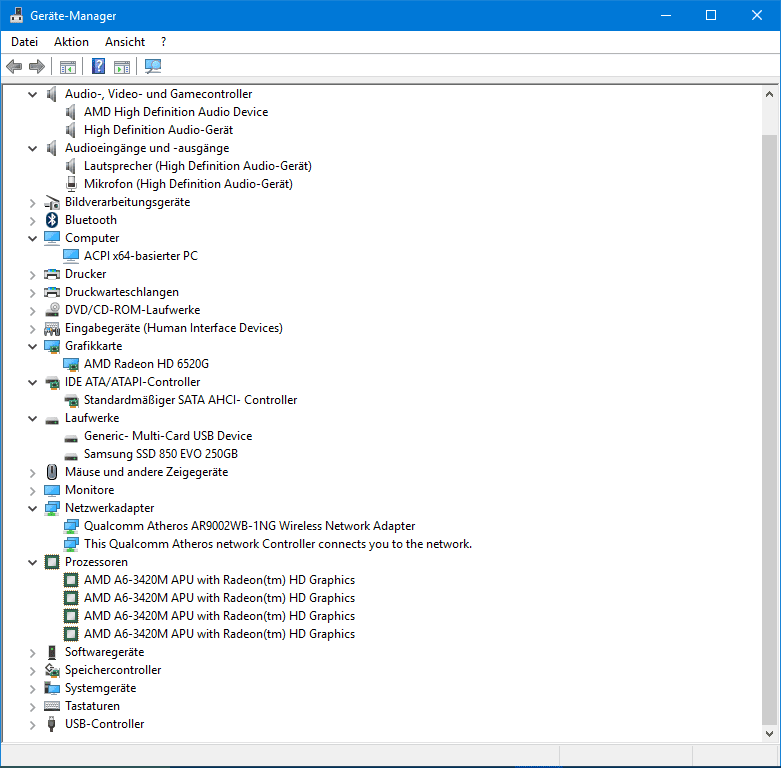Open the ? help menu
781x768 pixels.
coord(163,42)
